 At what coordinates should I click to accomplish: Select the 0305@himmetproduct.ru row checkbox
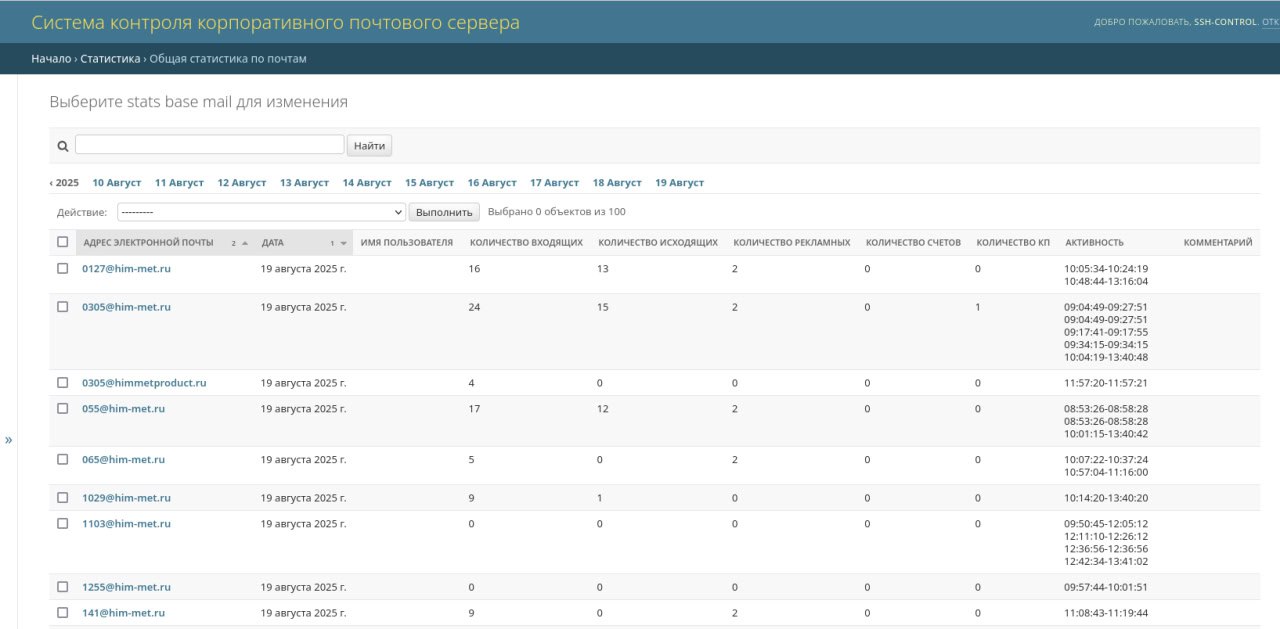[63, 383]
